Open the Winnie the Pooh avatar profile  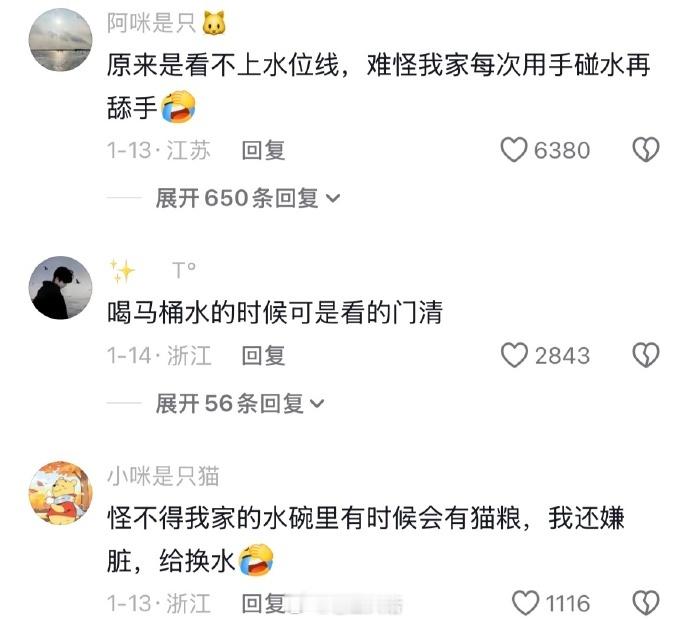click(x=60, y=493)
